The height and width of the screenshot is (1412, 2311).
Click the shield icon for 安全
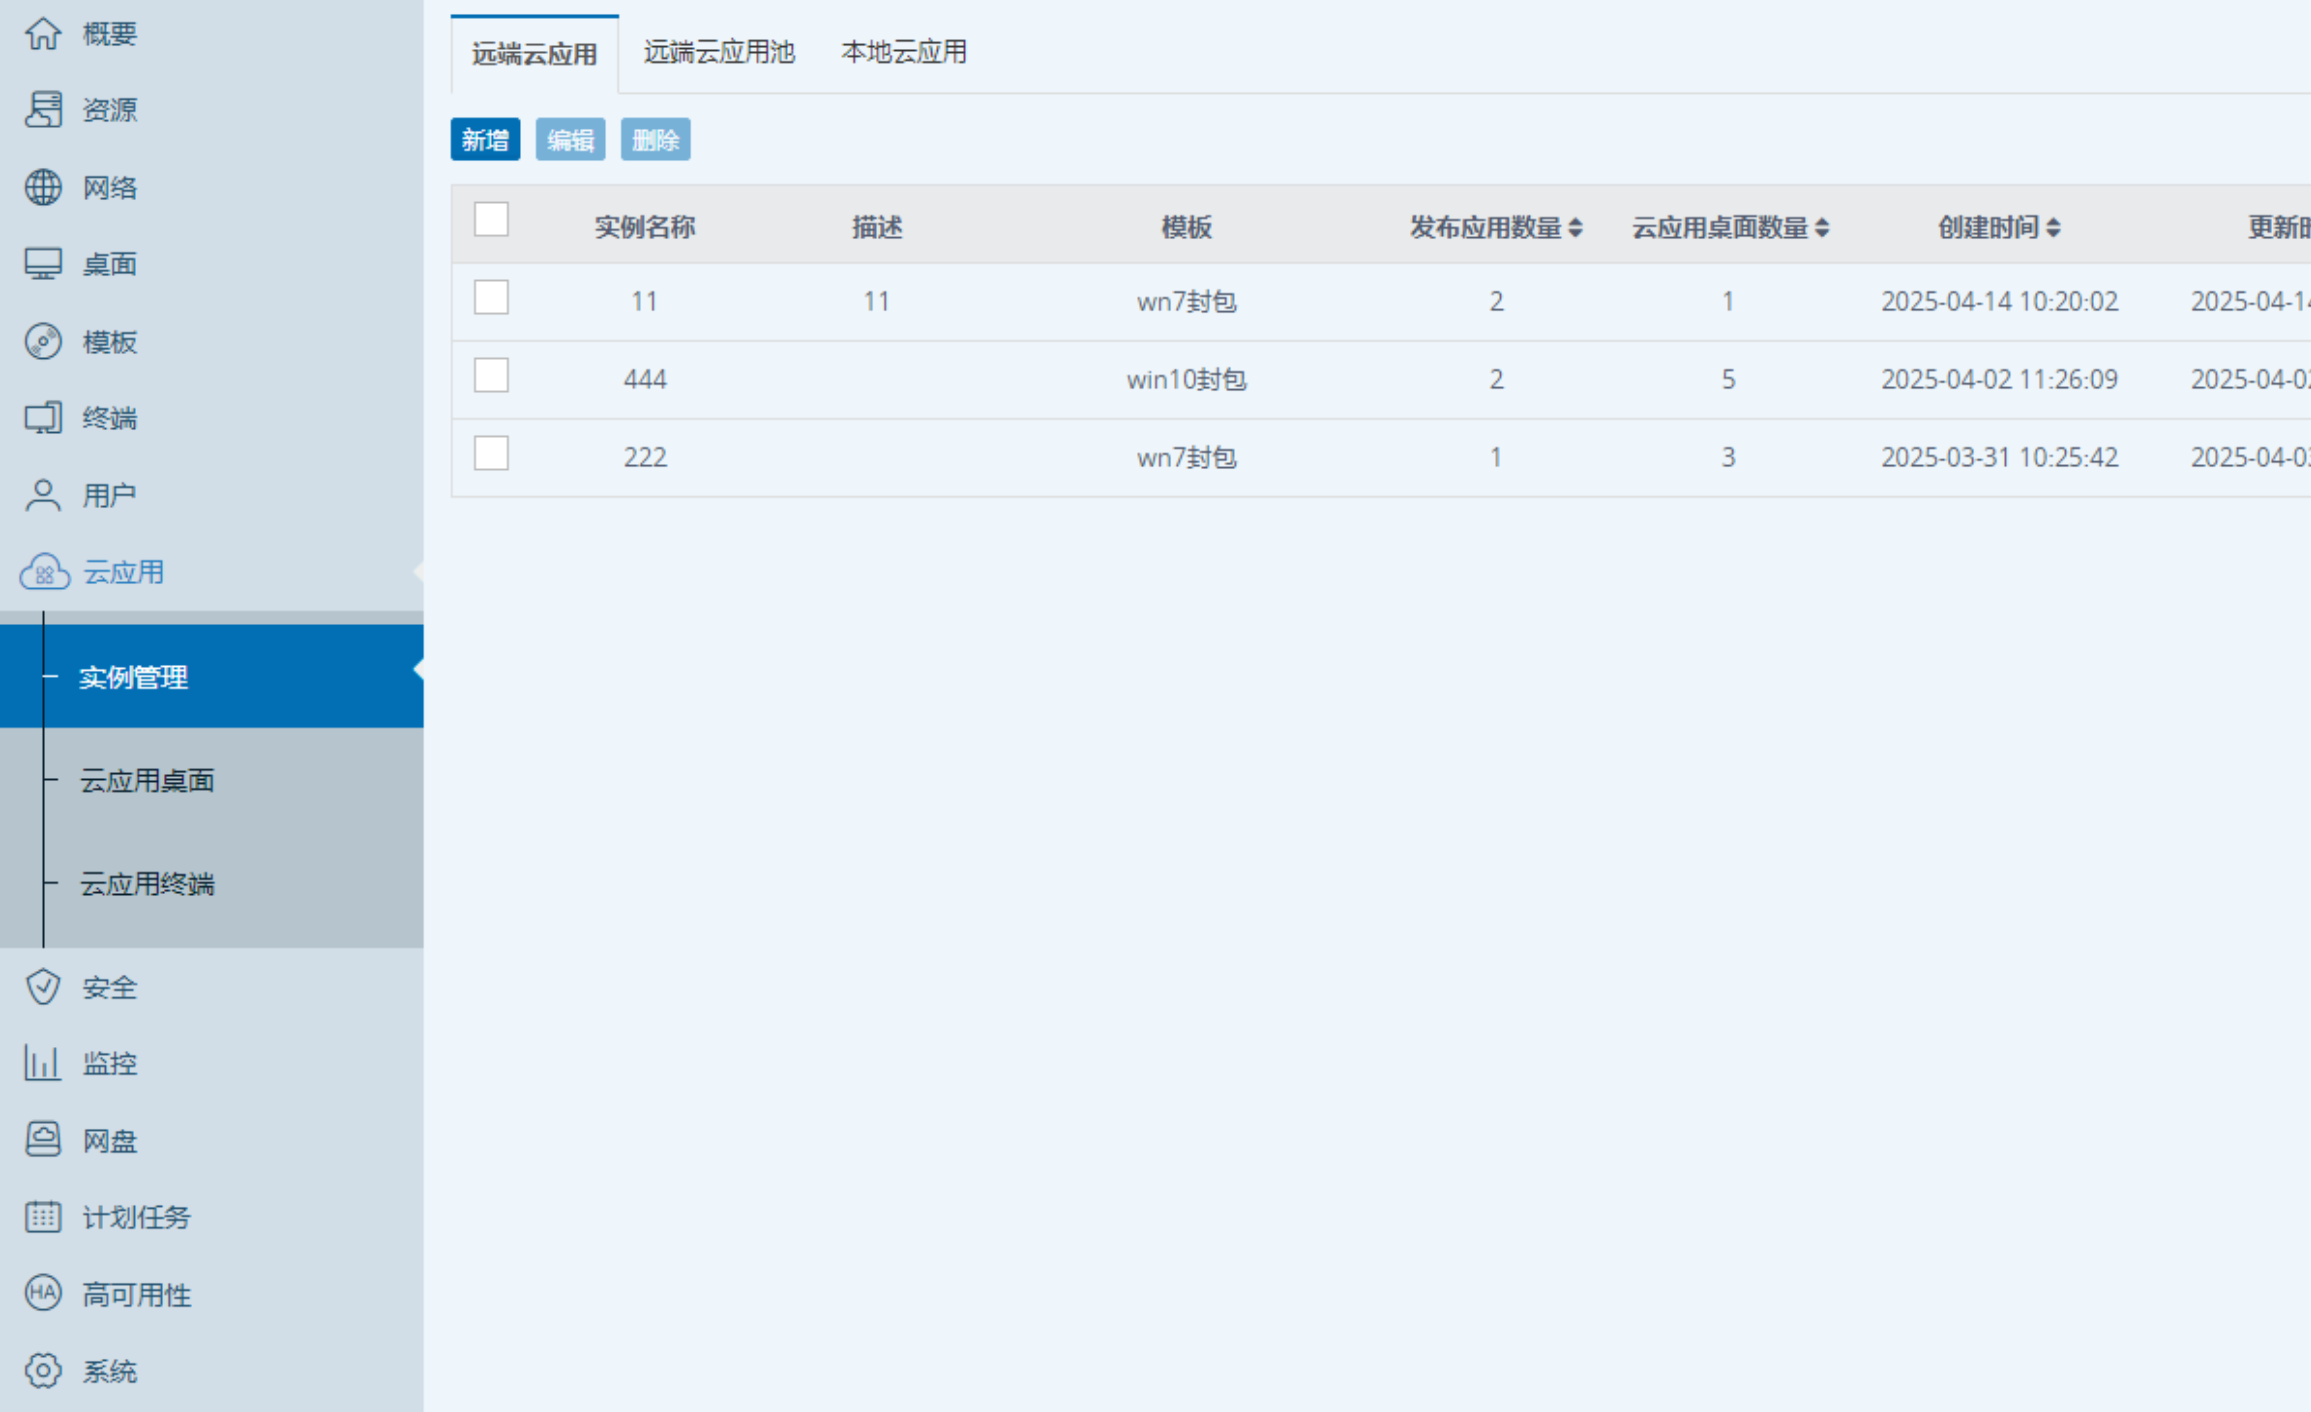coord(43,987)
